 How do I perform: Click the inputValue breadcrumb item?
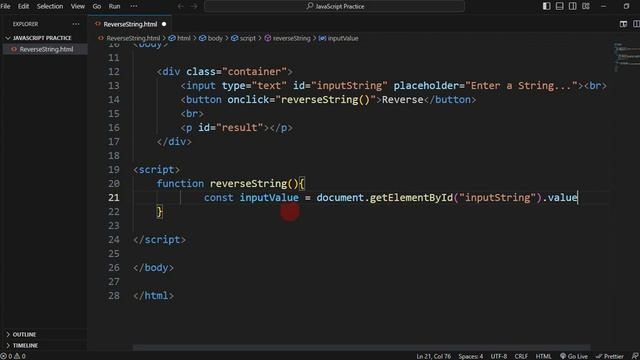coord(343,38)
